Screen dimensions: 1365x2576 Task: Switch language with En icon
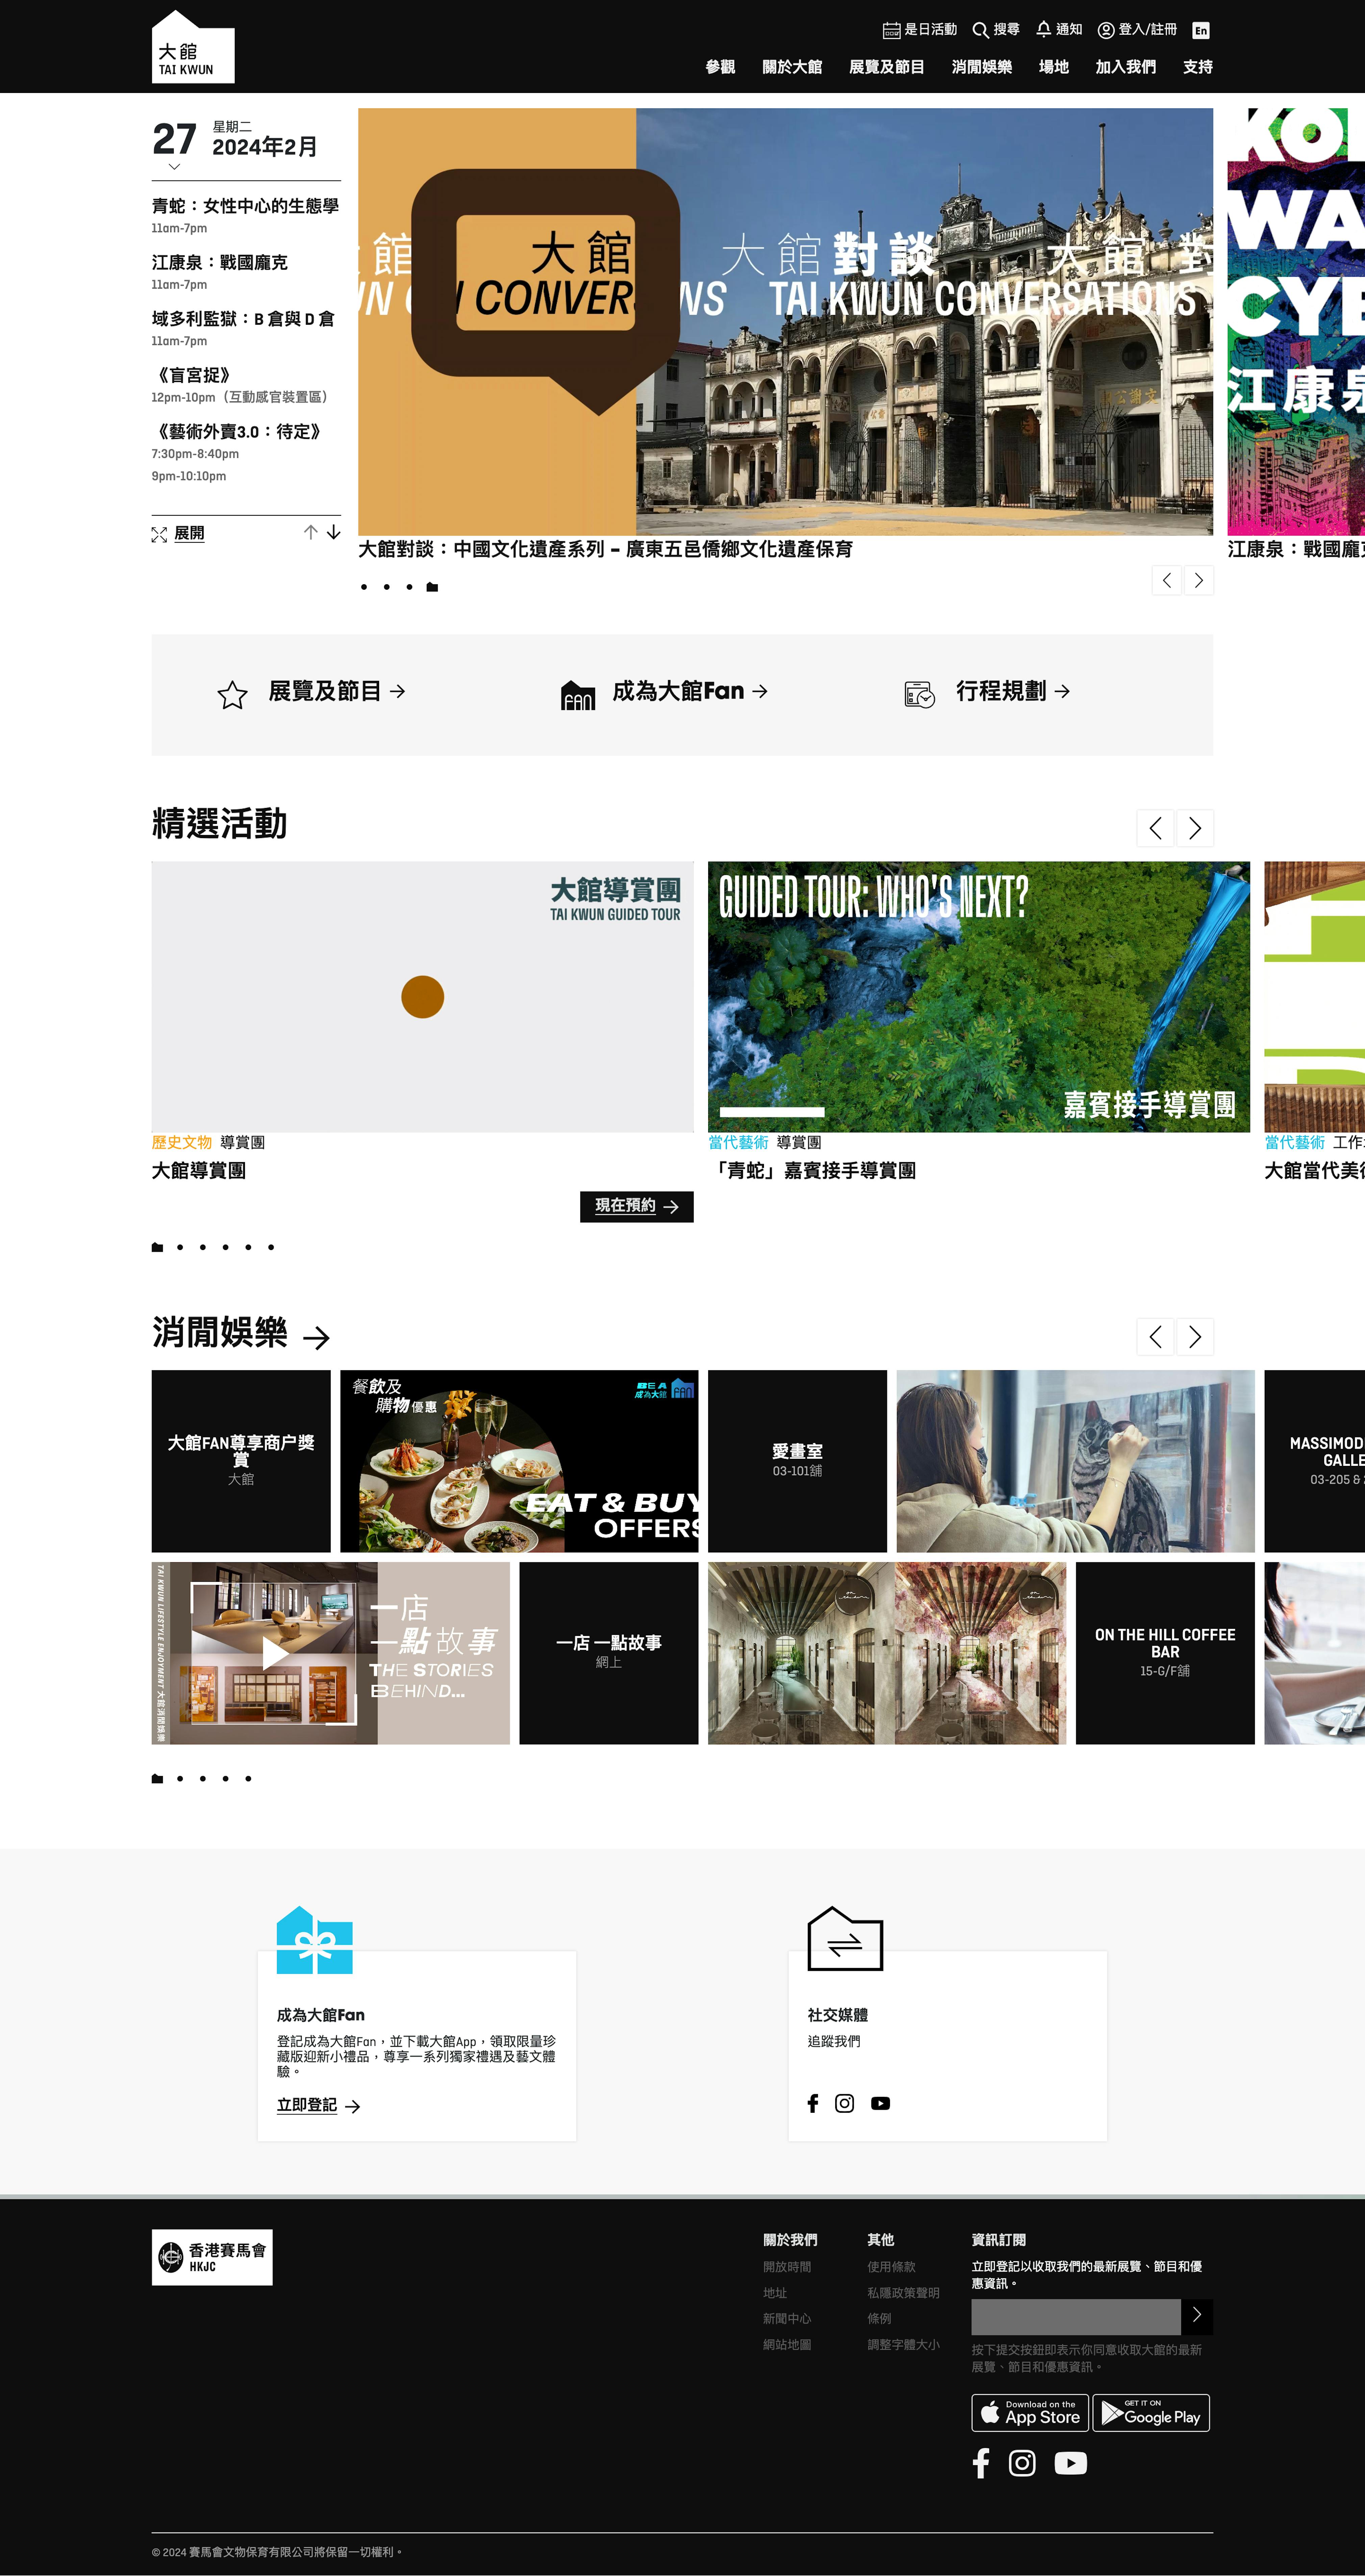(1201, 30)
